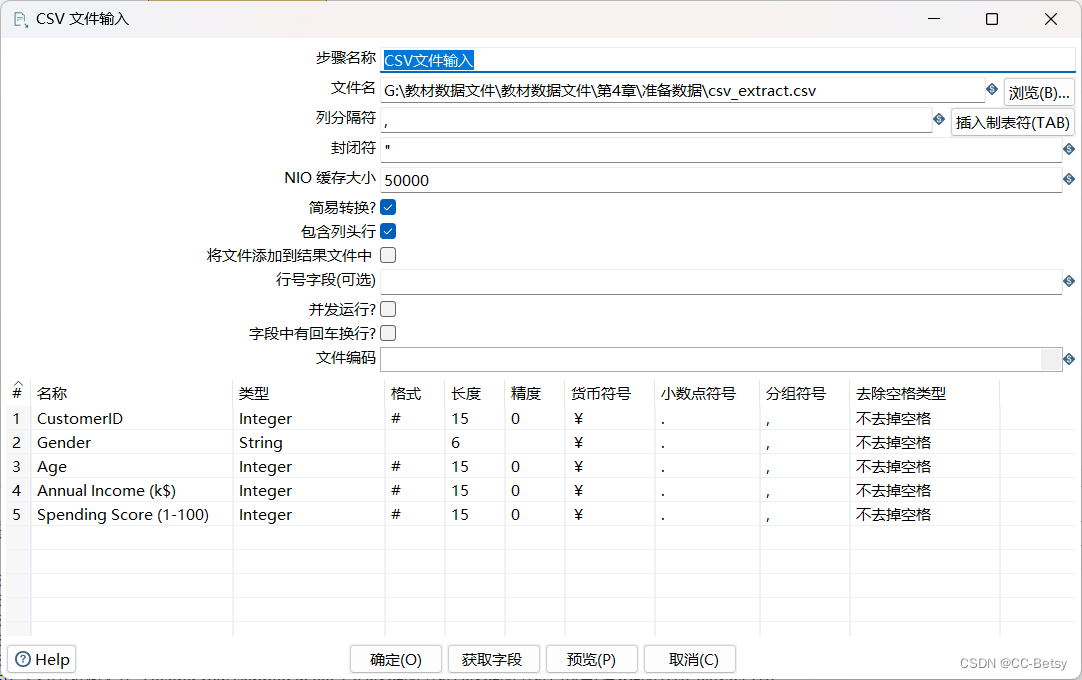
Task: Click the variable icon beside 封闭符
Action: 1068,149
